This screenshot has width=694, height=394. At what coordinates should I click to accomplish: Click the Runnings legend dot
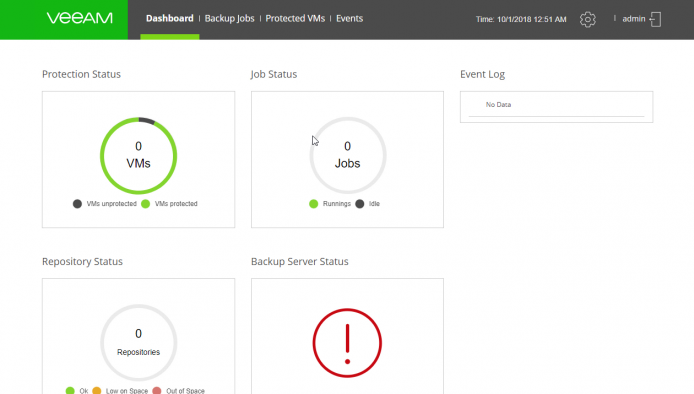313,204
